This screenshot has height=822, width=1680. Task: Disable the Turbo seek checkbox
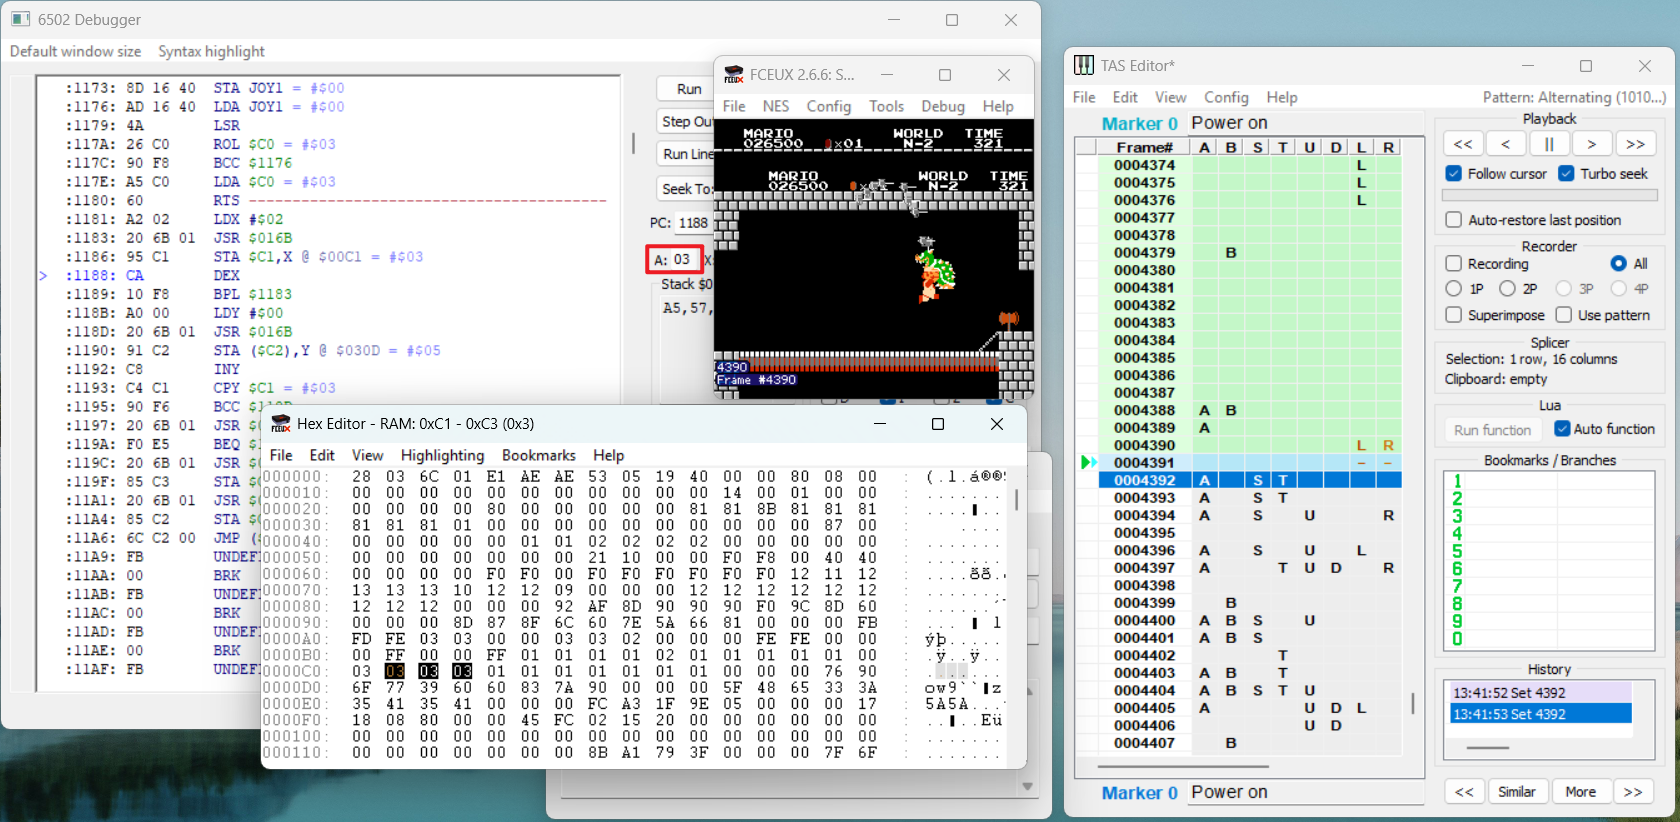click(1566, 174)
